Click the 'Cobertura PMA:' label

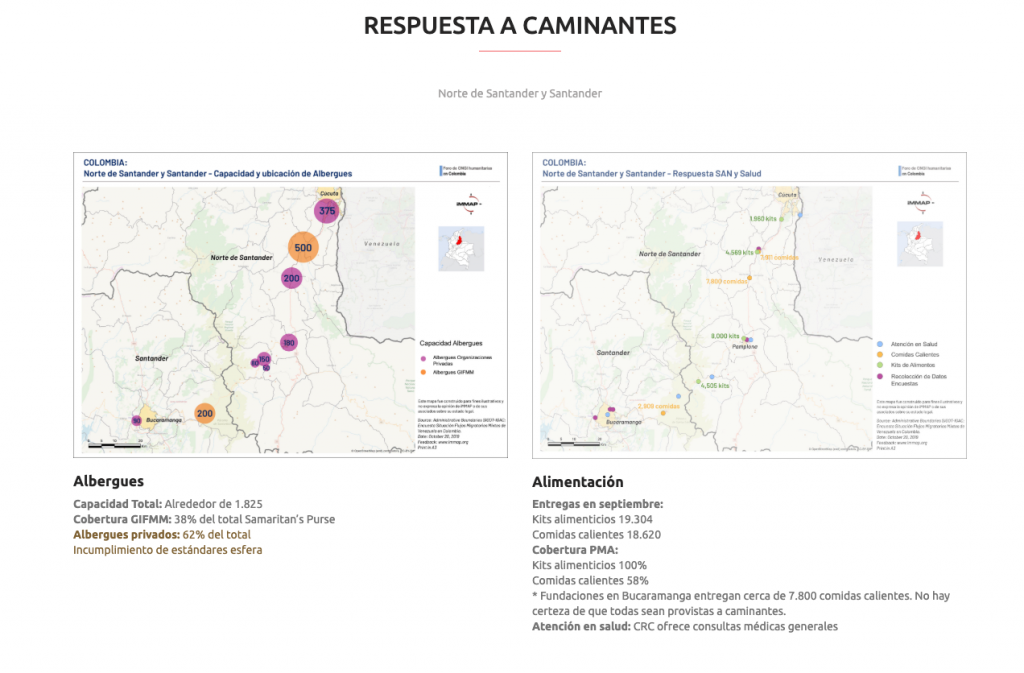[x=575, y=550]
